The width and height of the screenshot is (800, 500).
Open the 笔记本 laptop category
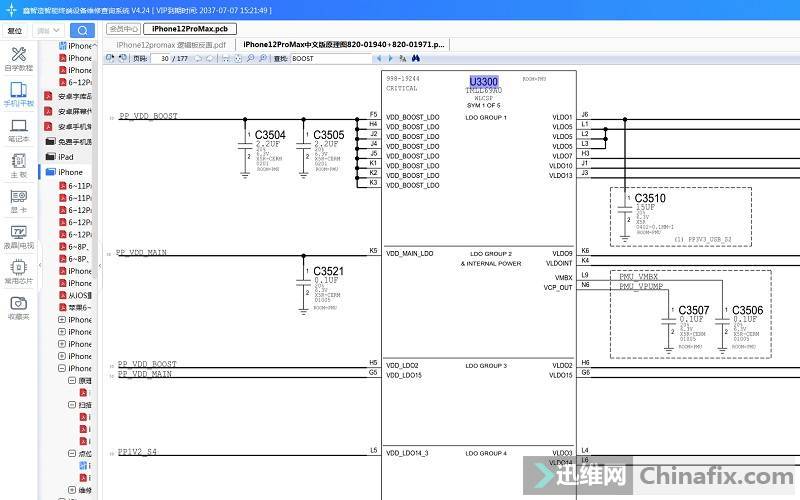click(18, 131)
